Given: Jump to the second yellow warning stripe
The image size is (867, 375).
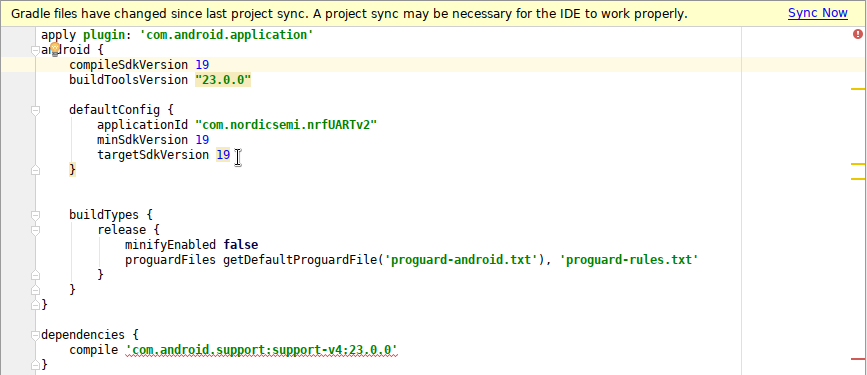Looking at the screenshot, I should point(858,164).
